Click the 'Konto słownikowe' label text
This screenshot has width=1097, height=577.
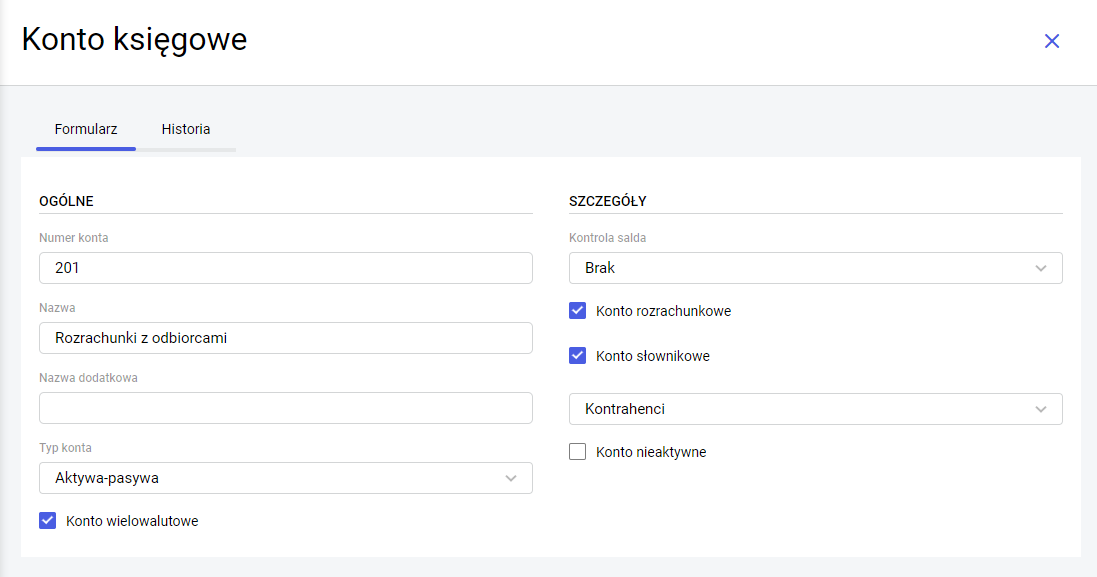653,356
